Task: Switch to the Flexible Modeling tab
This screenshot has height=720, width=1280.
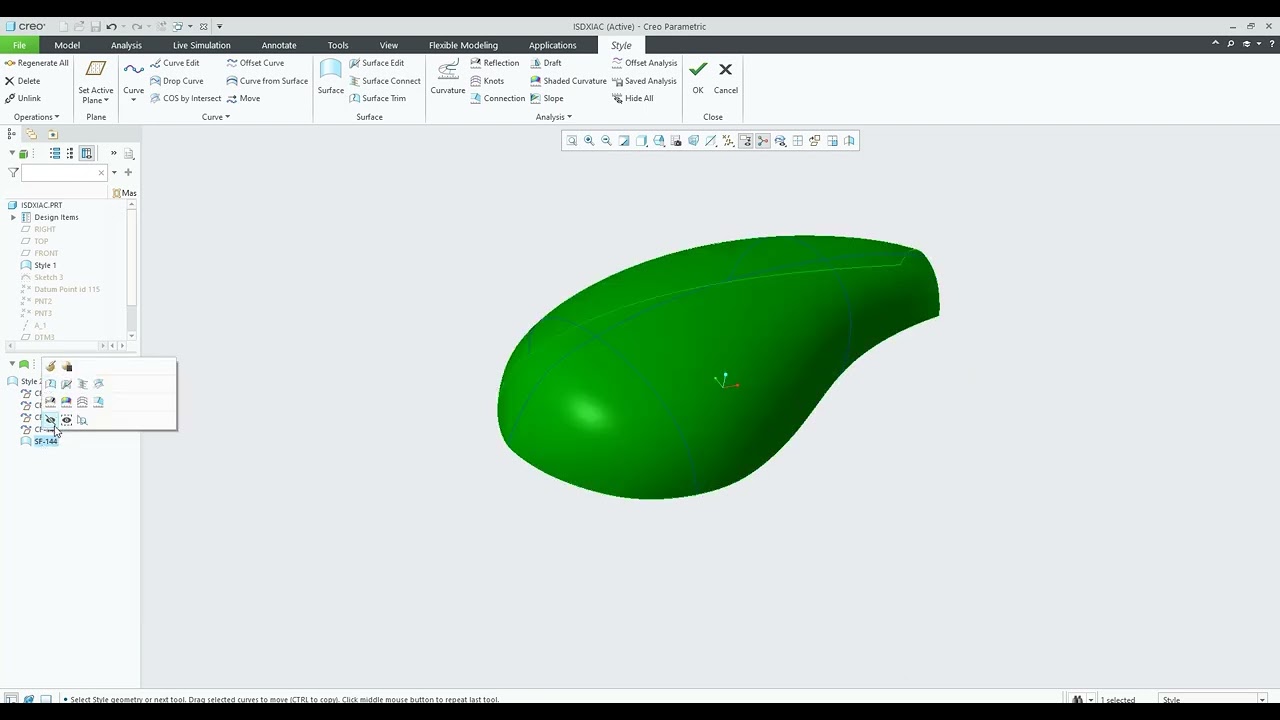Action: (463, 45)
